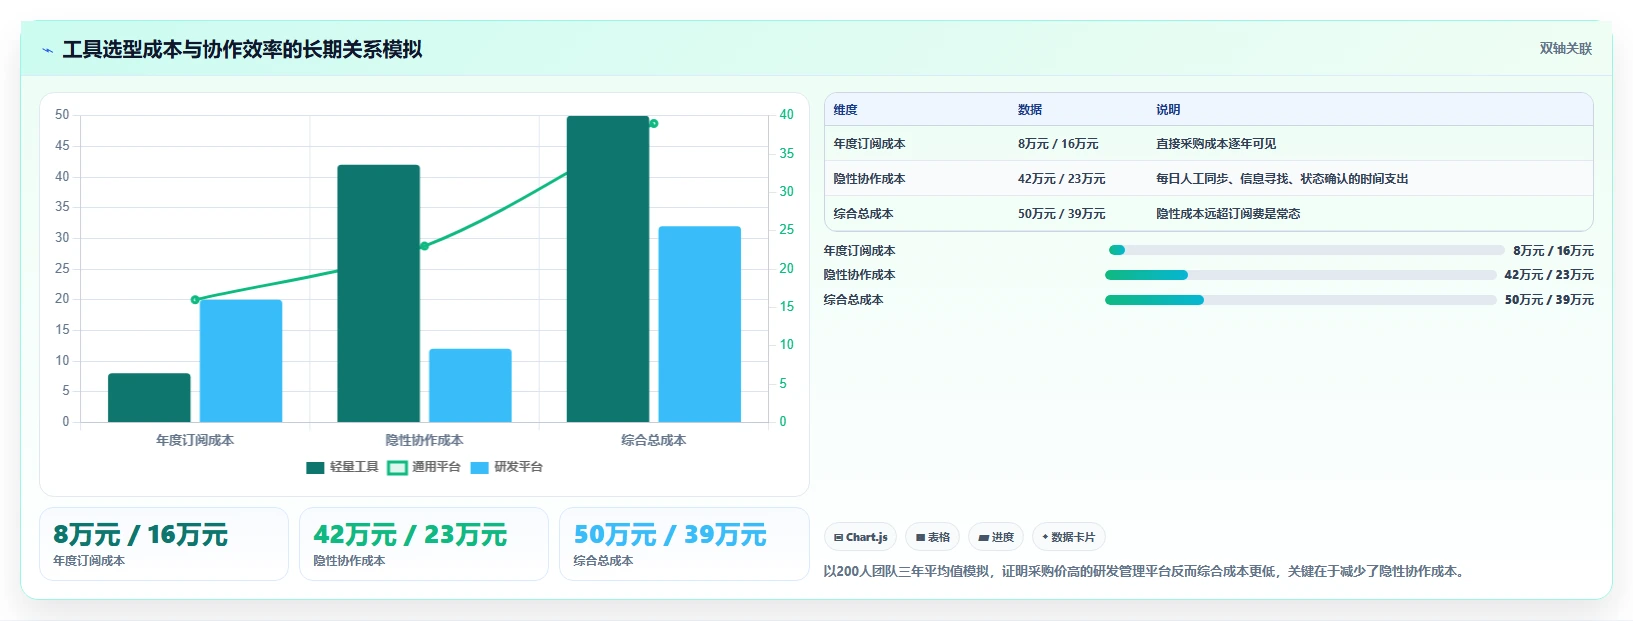Click the text 隐性成本远超订阅费是常态
Image resolution: width=1633 pixels, height=621 pixels.
(1228, 214)
